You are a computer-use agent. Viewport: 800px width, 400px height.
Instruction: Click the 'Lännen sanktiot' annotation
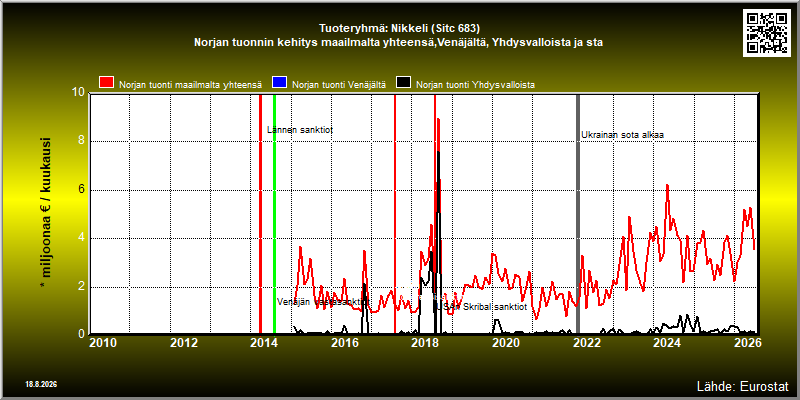300,130
